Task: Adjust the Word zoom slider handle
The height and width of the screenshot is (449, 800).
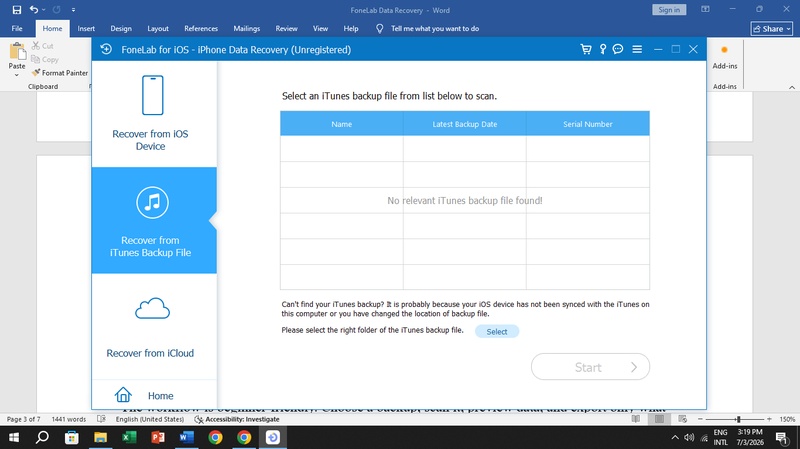Action: tap(738, 419)
